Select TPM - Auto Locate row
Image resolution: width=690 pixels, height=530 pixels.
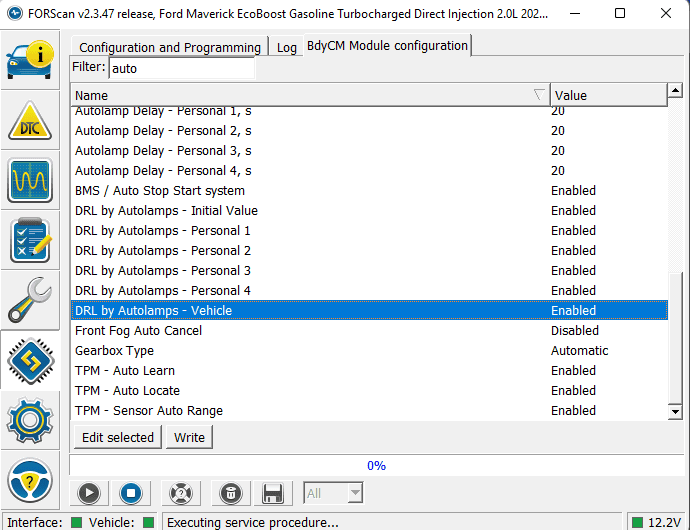point(369,390)
